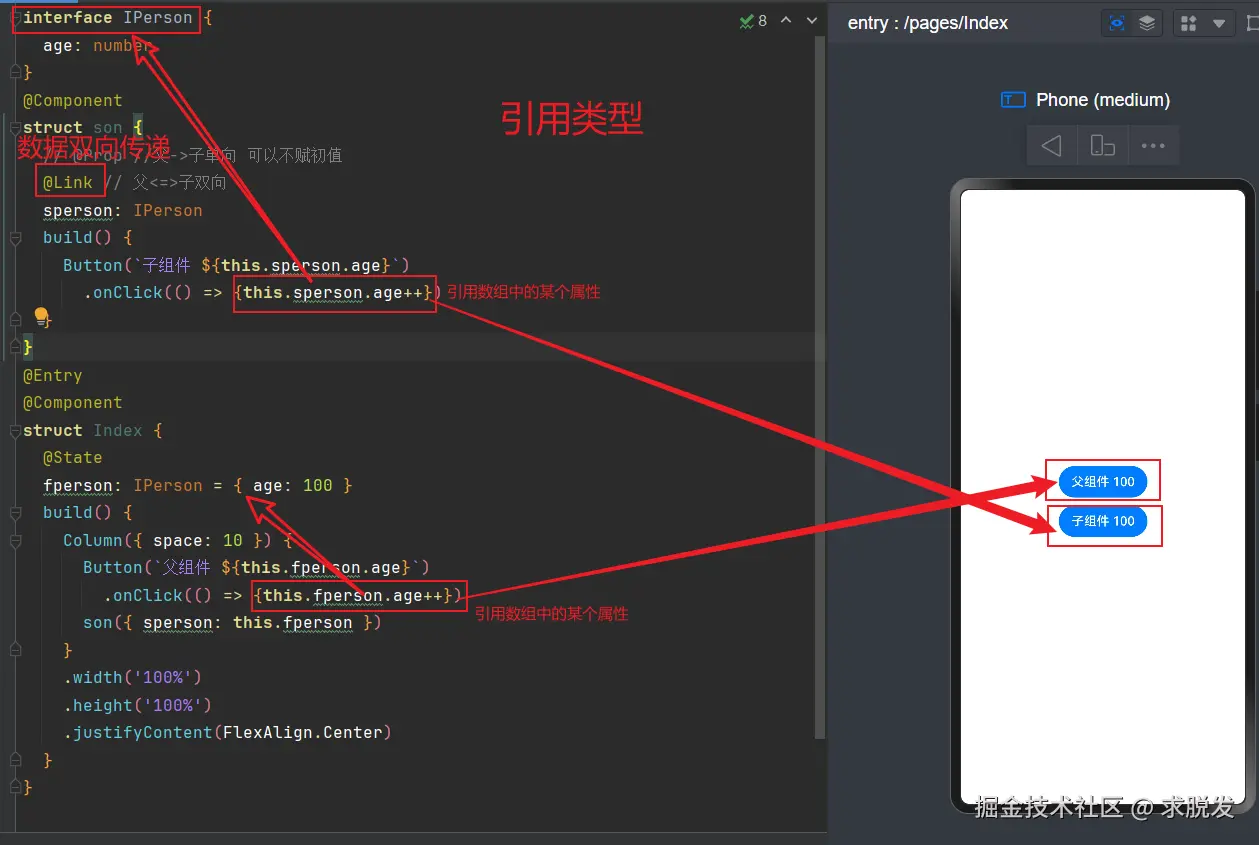Click the green checkmark inspection indicator showing 8
1259x845 pixels.
753,20
